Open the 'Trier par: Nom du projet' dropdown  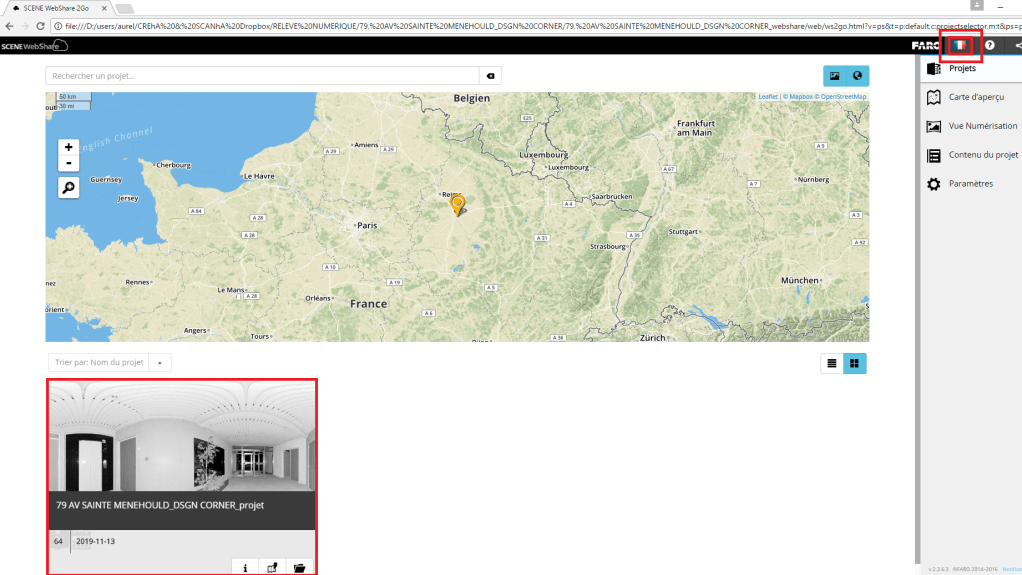(99, 362)
